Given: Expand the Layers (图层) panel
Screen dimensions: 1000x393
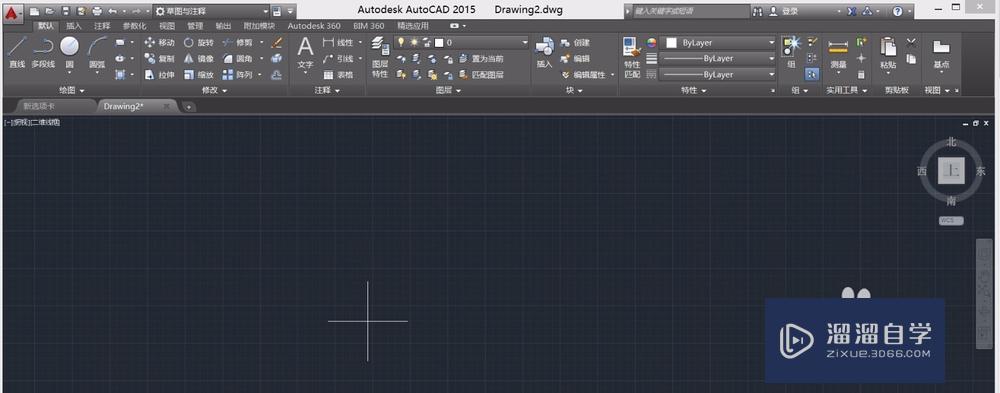Looking at the screenshot, I should pos(447,91).
